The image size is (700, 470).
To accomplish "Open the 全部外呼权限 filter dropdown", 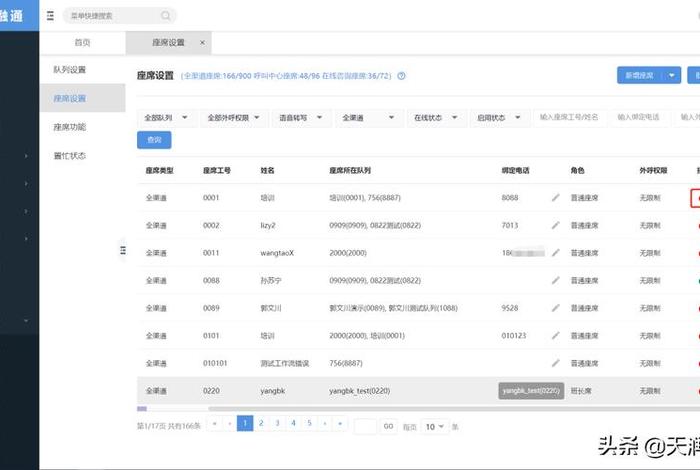I will 234,118.
